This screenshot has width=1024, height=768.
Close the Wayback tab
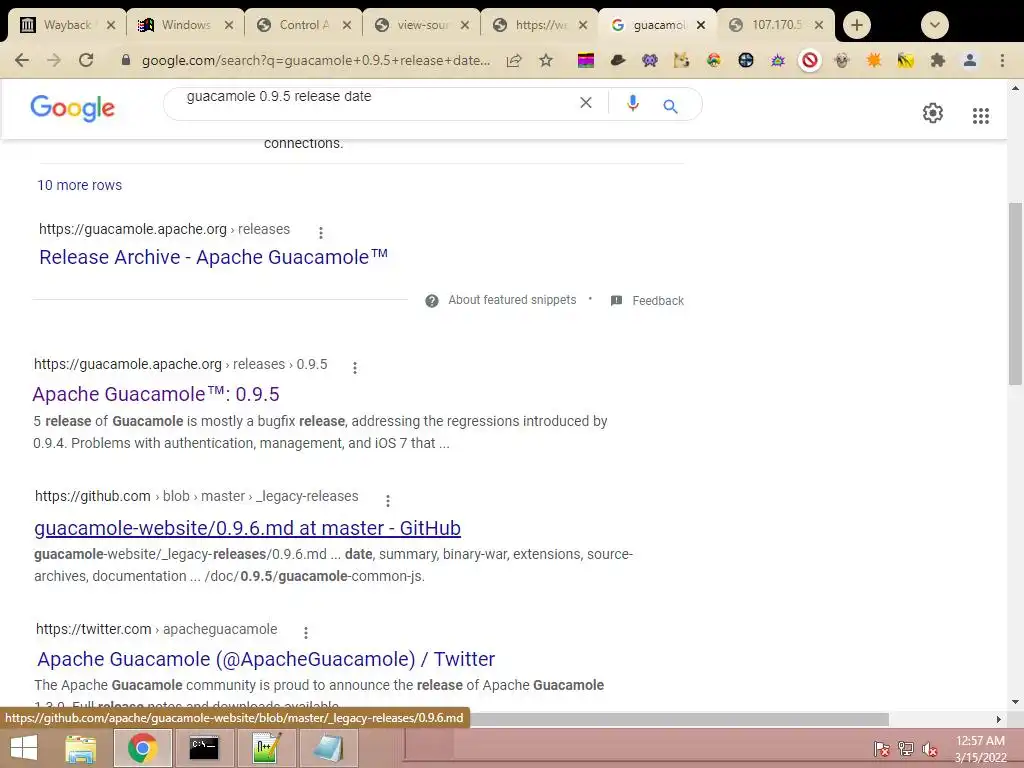click(x=111, y=25)
